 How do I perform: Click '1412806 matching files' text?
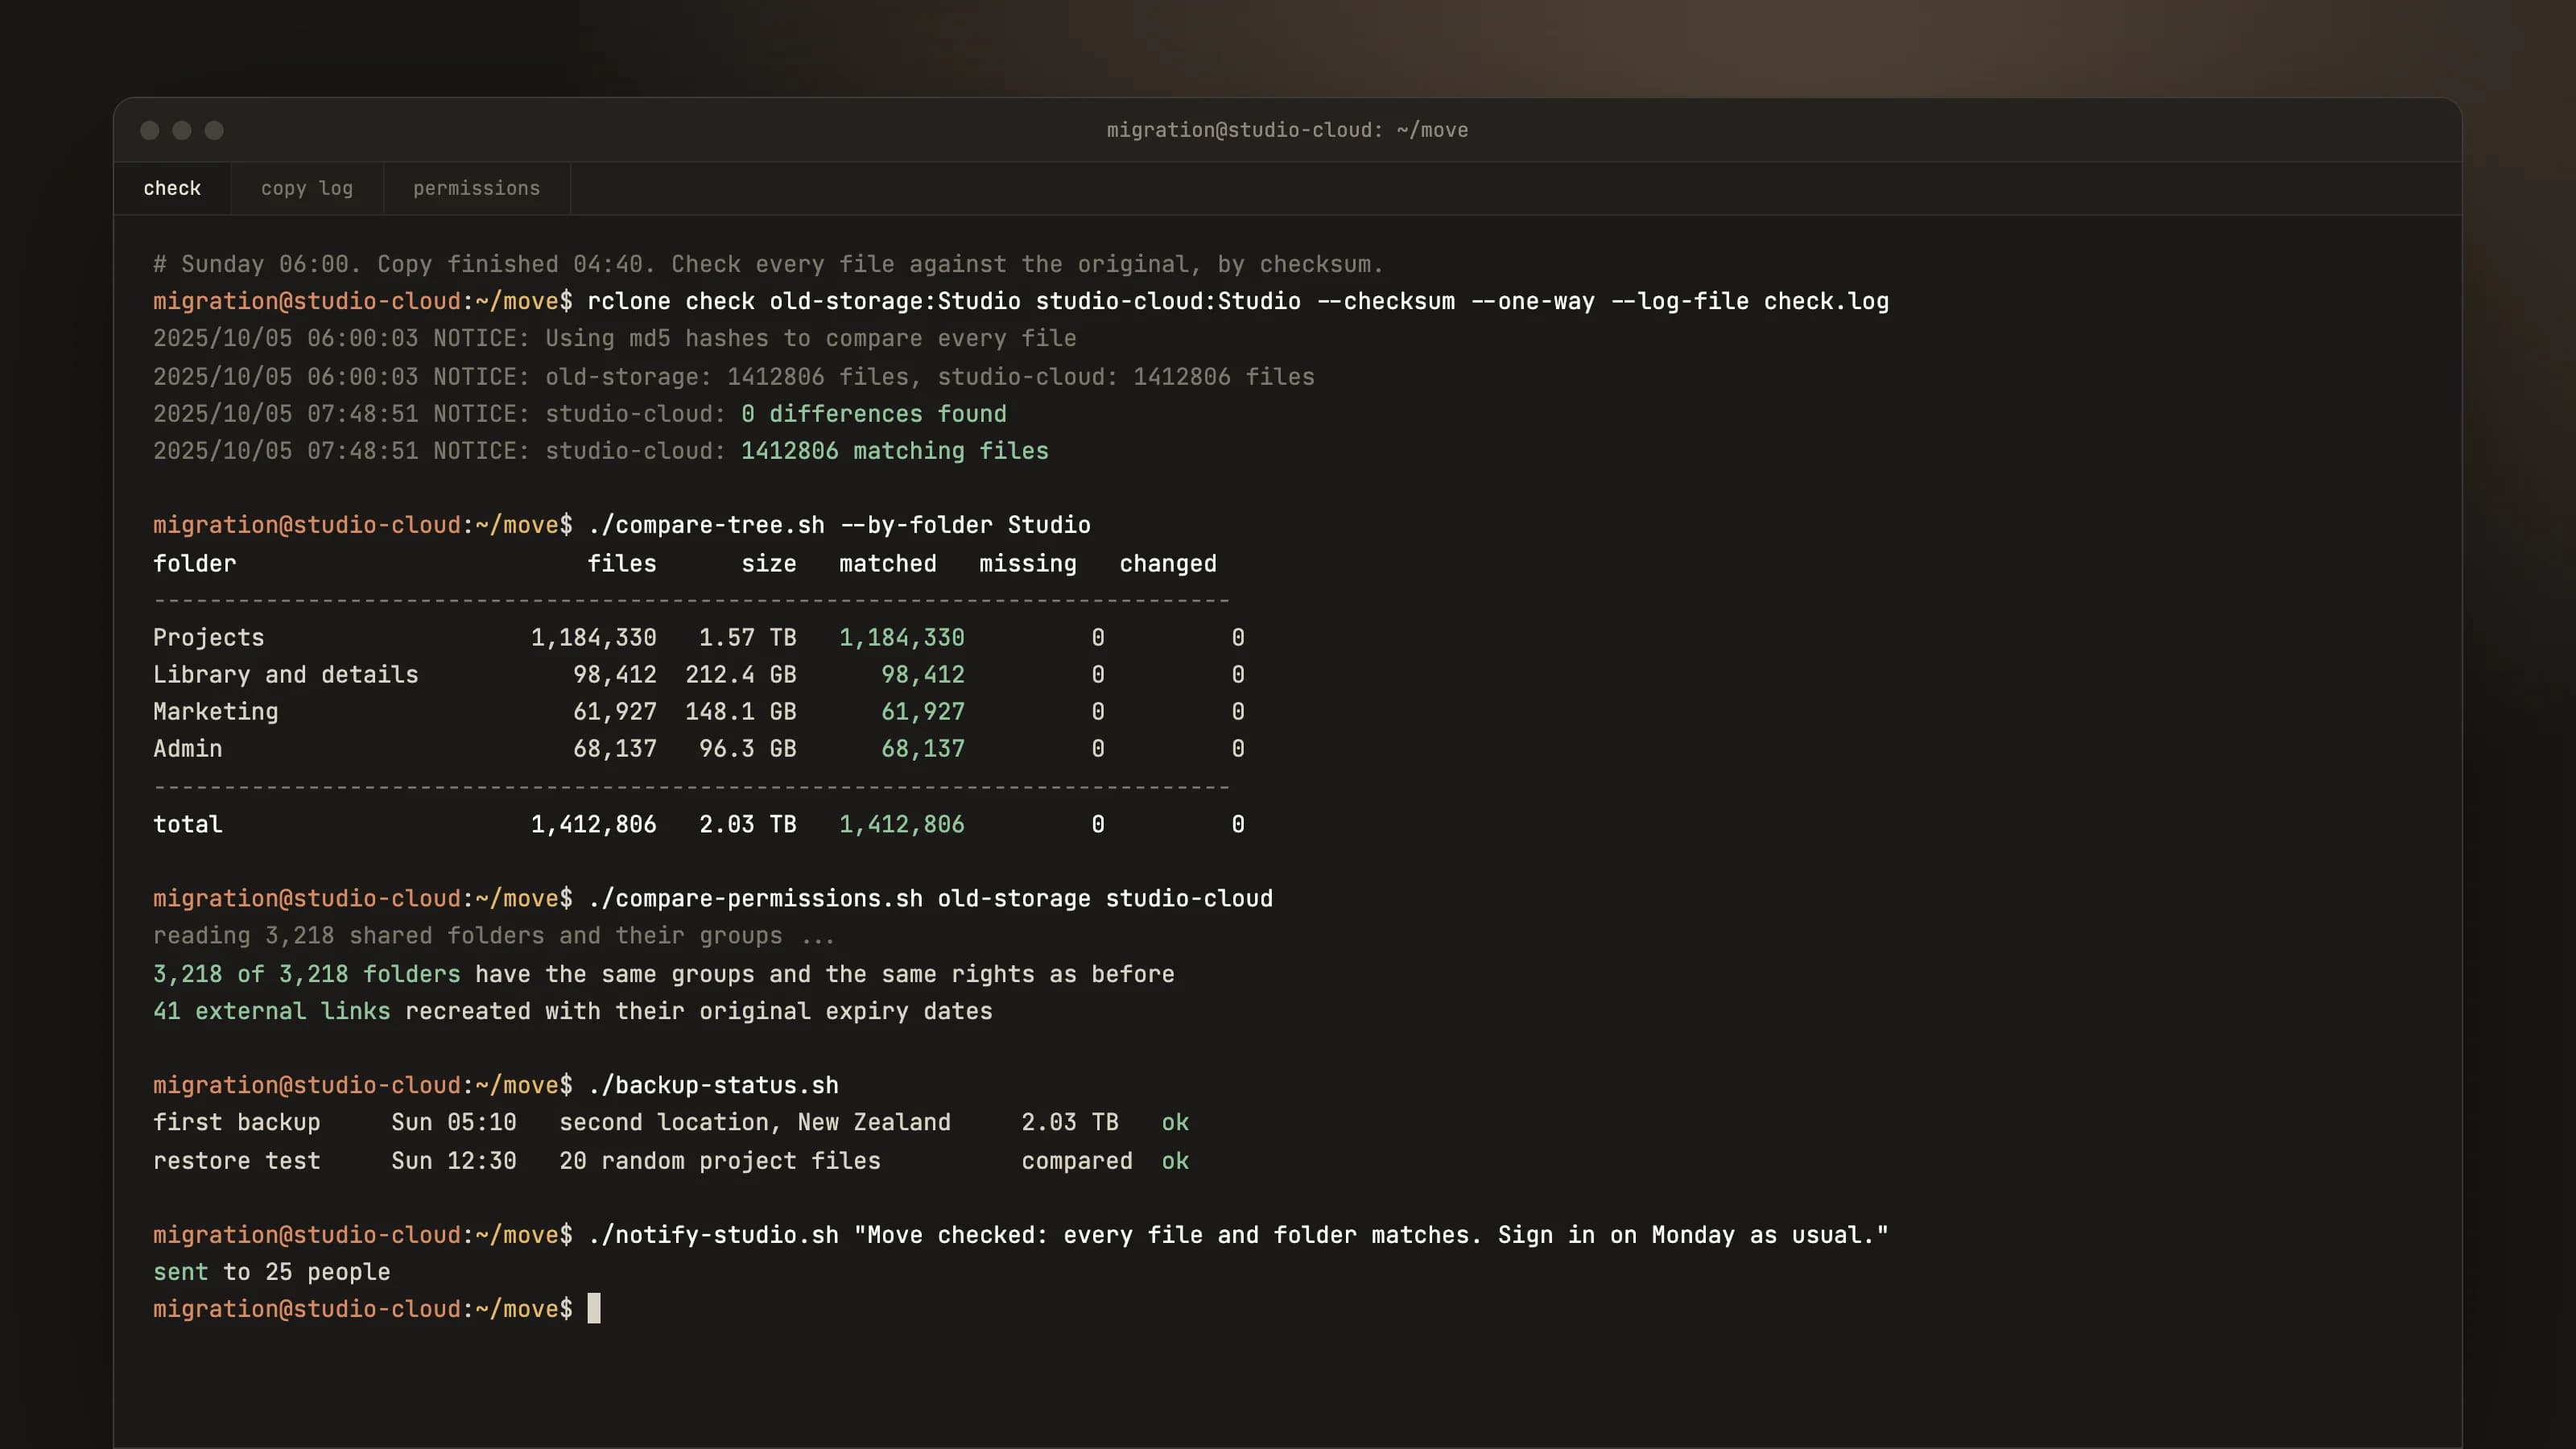895,451
